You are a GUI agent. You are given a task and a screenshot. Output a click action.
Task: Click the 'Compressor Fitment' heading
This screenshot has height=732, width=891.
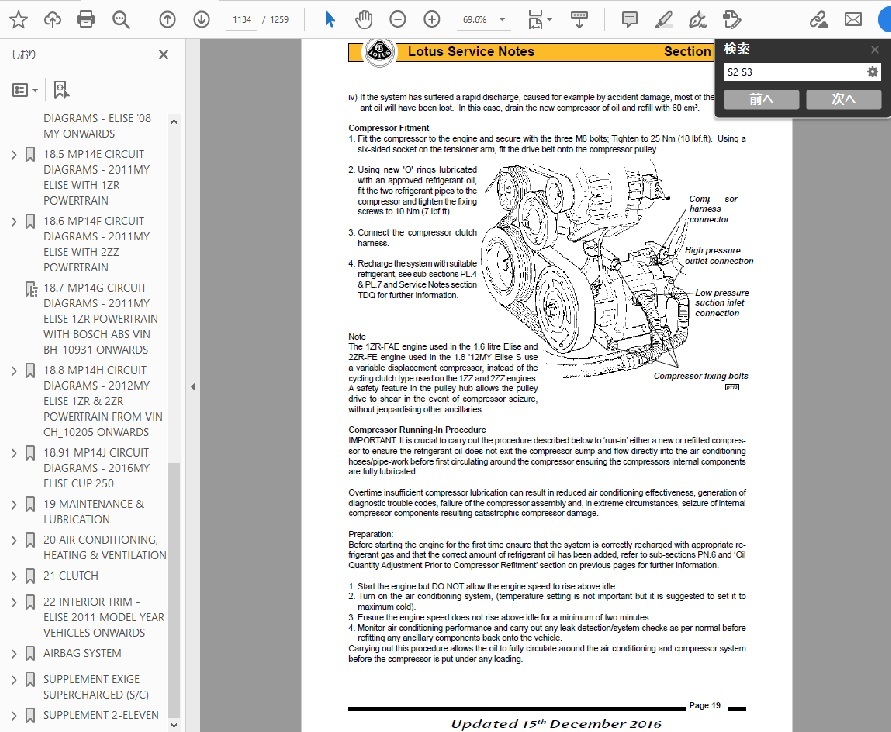click(x=389, y=128)
